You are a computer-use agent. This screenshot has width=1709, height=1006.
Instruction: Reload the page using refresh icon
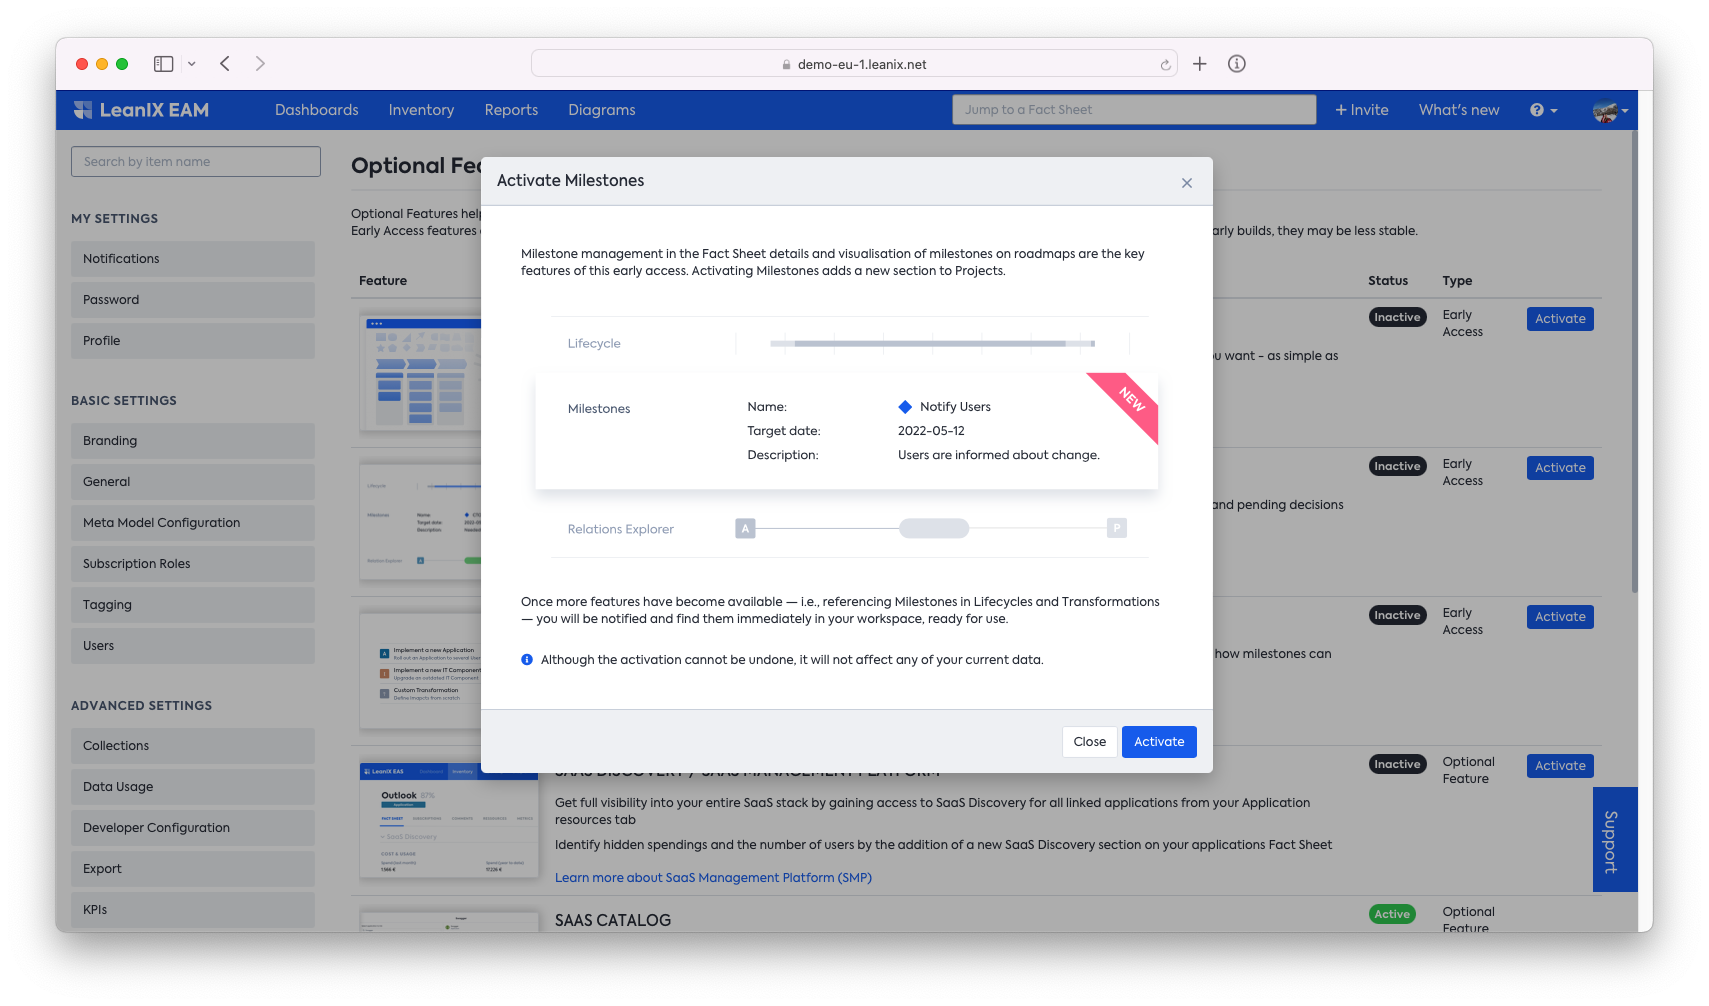1165,65
